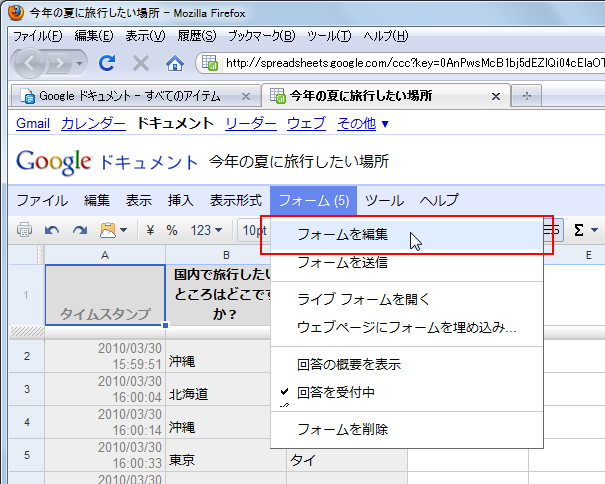Open Firefox ブックマーク(B) menu
The height and width of the screenshot is (484, 605).
tap(262, 36)
